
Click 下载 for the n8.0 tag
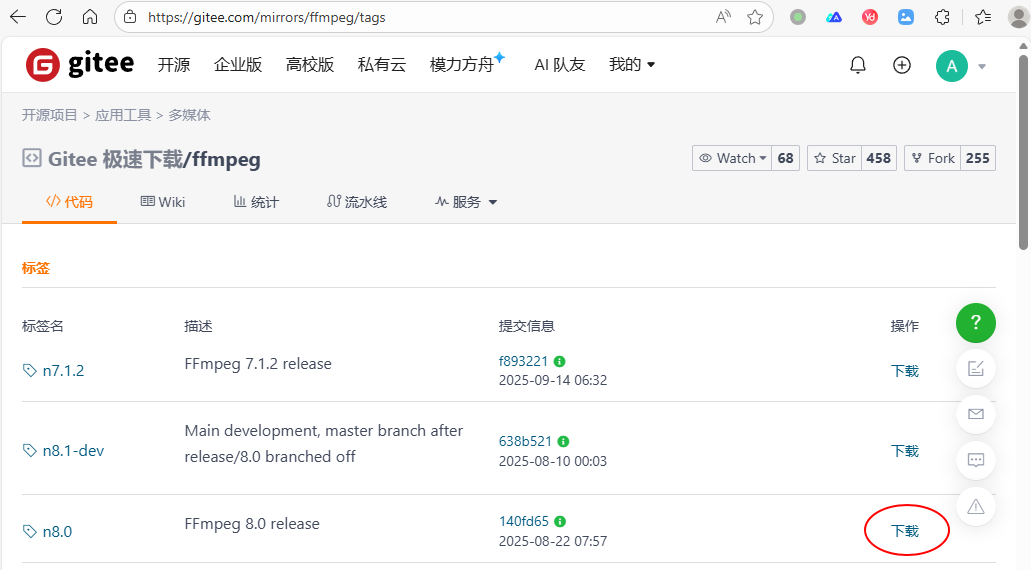905,531
